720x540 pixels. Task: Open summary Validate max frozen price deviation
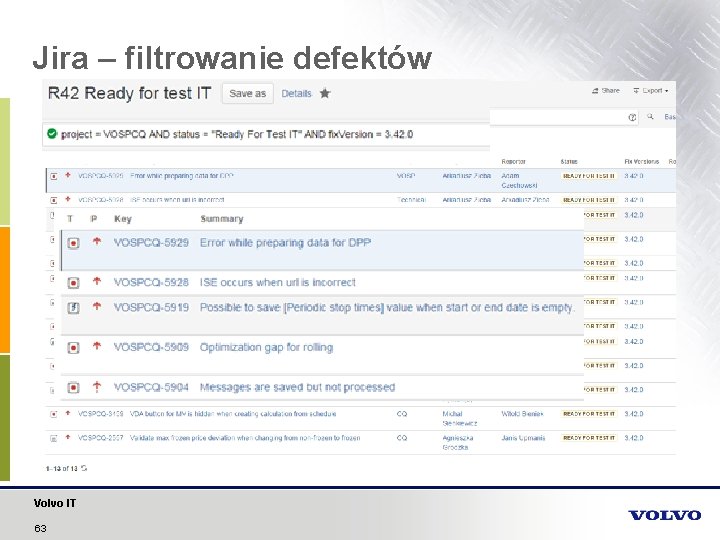pyautogui.click(x=245, y=438)
